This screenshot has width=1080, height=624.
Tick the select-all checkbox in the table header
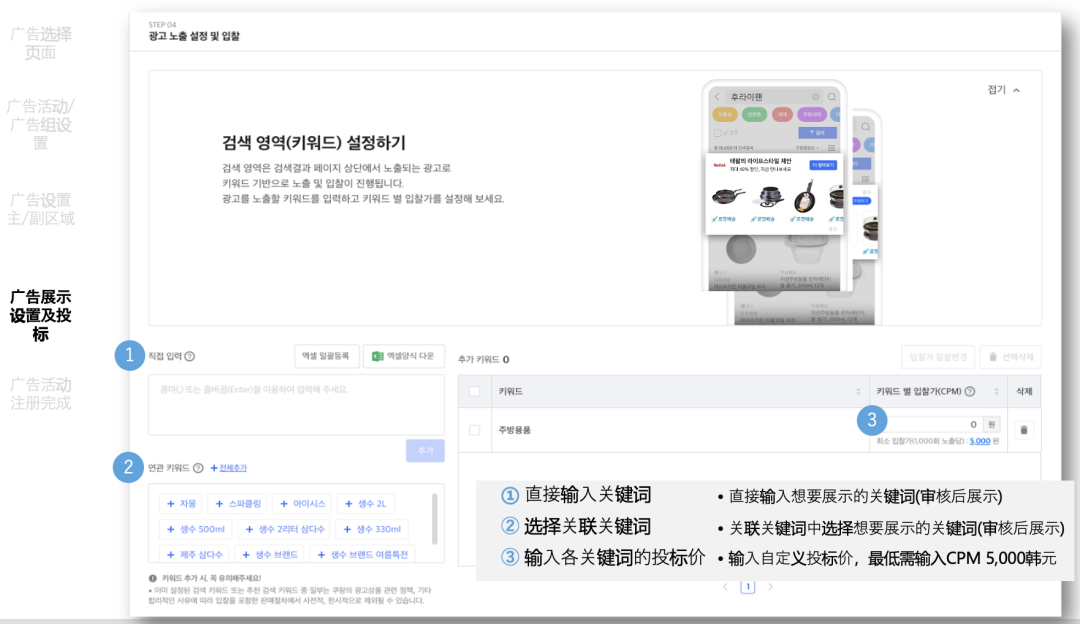(475, 391)
